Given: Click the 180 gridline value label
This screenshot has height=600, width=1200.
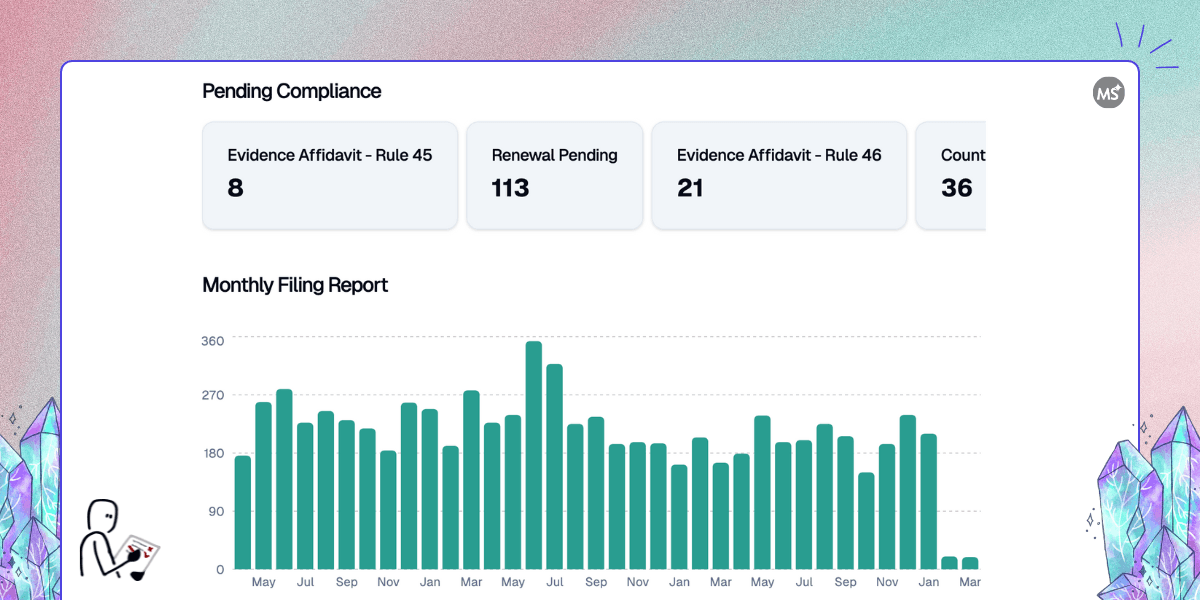Looking at the screenshot, I should pos(214,454).
